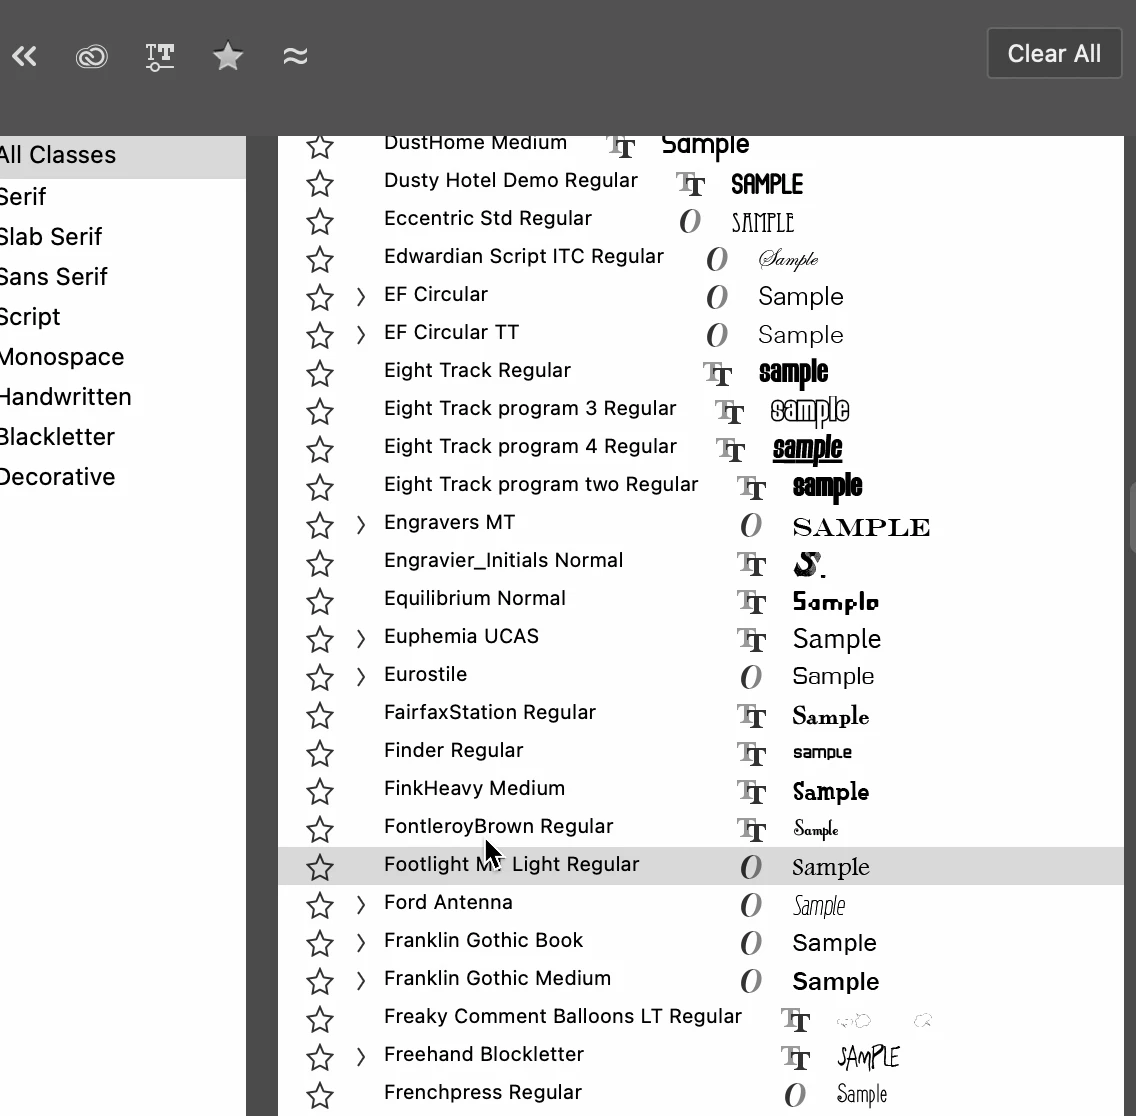The height and width of the screenshot is (1116, 1136).
Task: Filter by Script class
Action: tap(30, 317)
